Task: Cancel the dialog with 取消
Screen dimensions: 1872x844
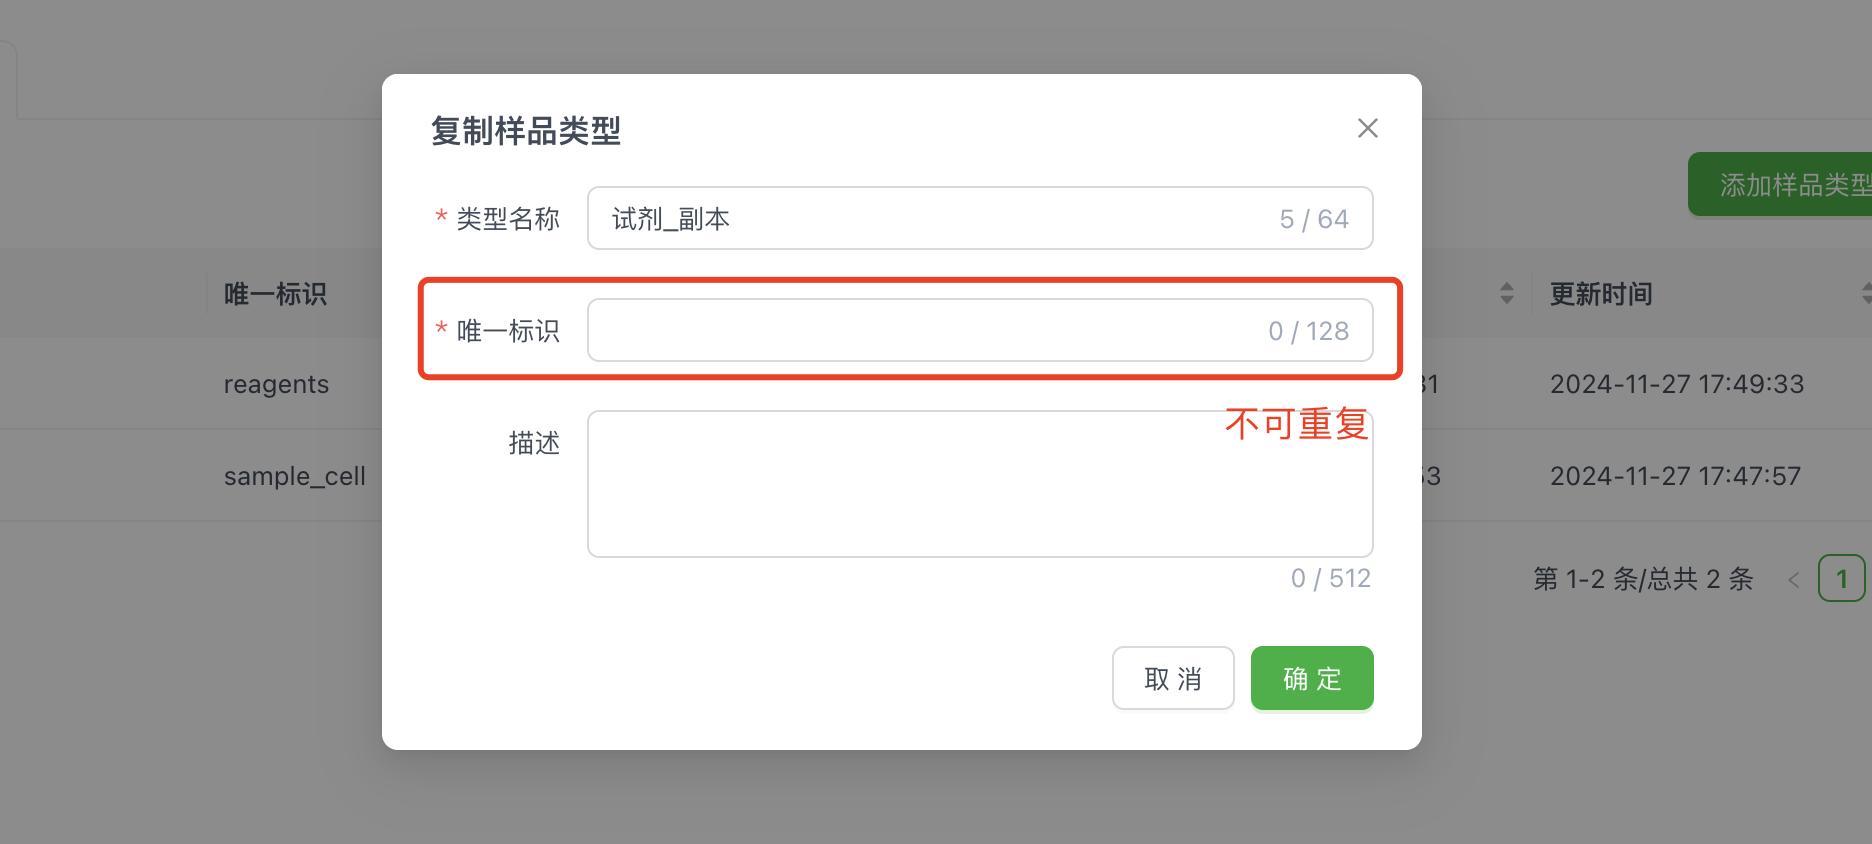Action: (x=1173, y=678)
